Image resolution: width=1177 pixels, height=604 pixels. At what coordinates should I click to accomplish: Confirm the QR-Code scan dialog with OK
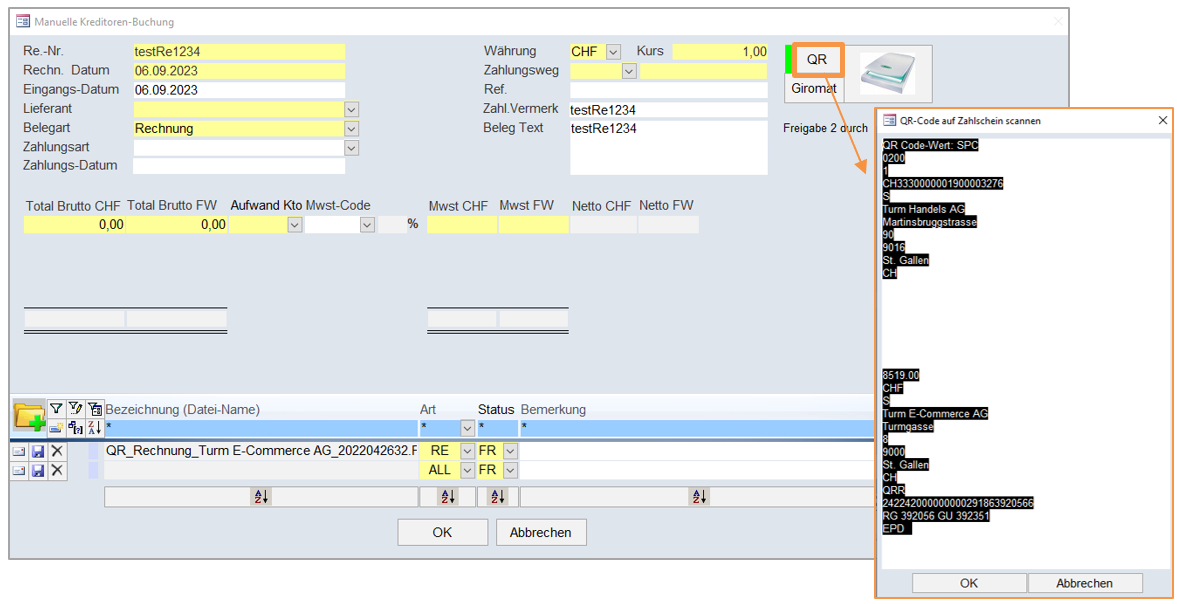[968, 583]
